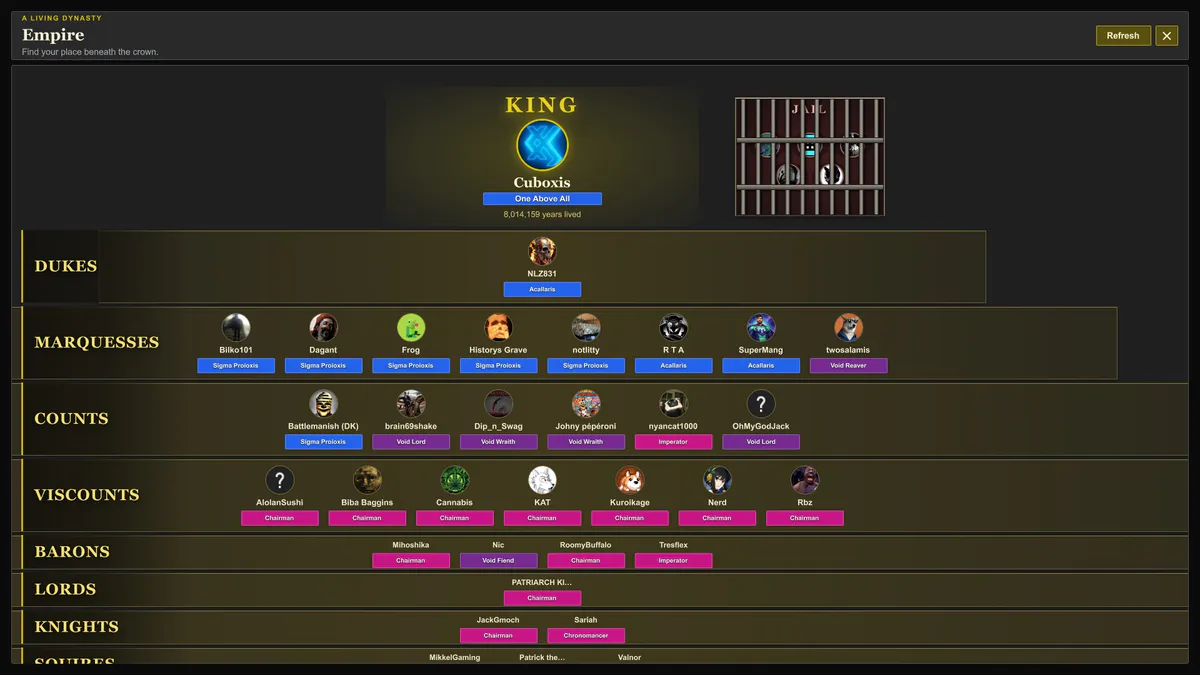Open Frog's green avatar
This screenshot has height=675, width=1200.
(x=411, y=327)
